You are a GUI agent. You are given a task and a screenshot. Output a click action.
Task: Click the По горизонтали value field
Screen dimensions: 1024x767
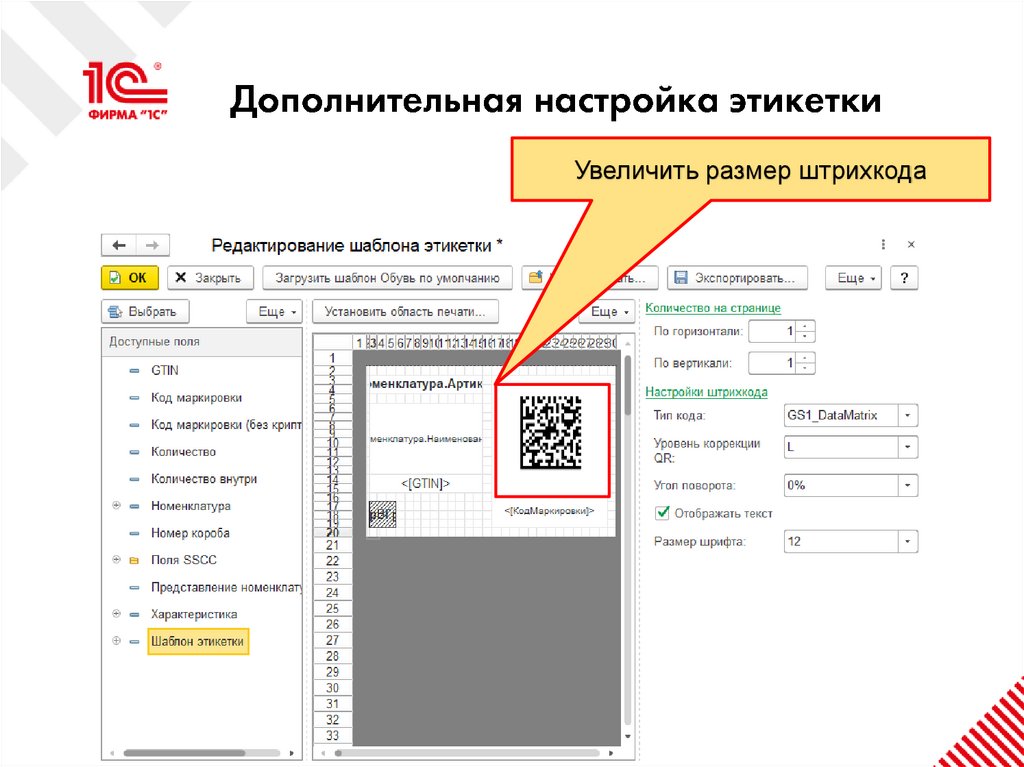(x=773, y=331)
